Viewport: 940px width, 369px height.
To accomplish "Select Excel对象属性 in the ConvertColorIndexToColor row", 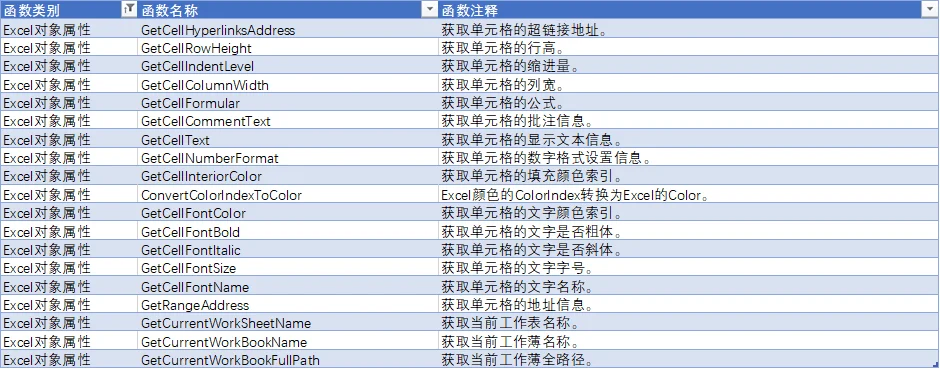I will (x=47, y=195).
